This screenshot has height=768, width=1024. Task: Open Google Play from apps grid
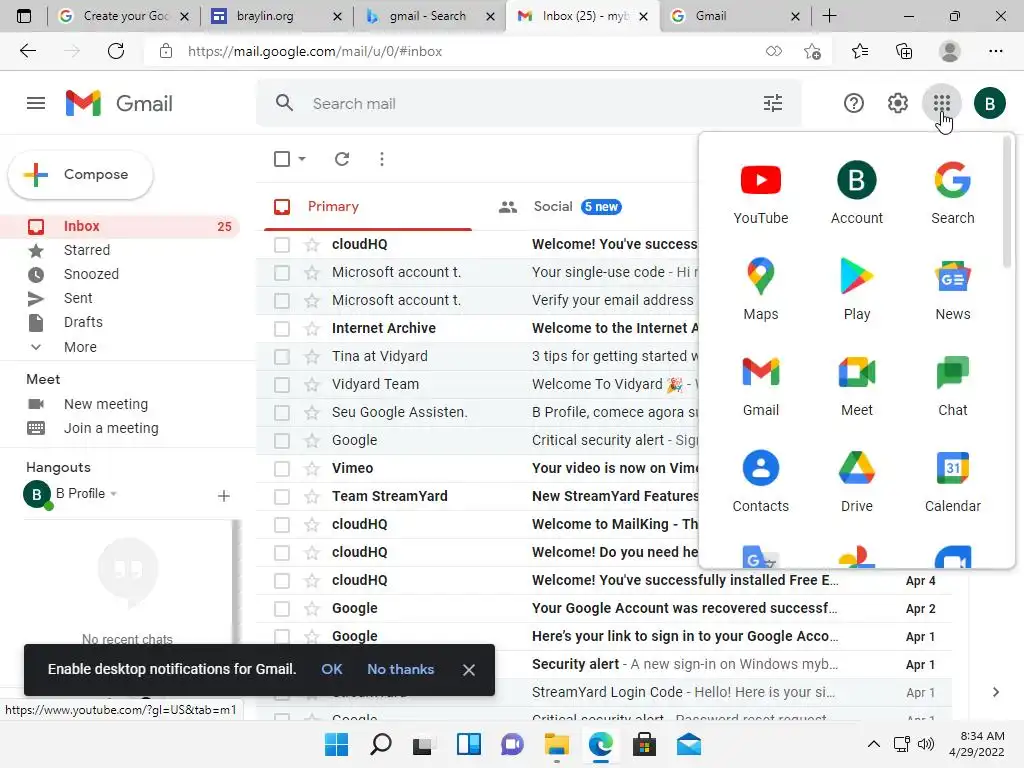(x=856, y=289)
